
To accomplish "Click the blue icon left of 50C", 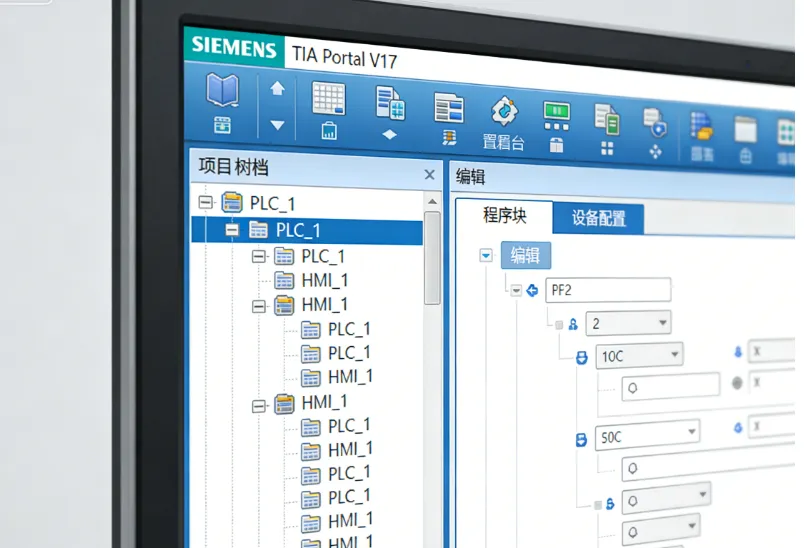I will tap(581, 440).
